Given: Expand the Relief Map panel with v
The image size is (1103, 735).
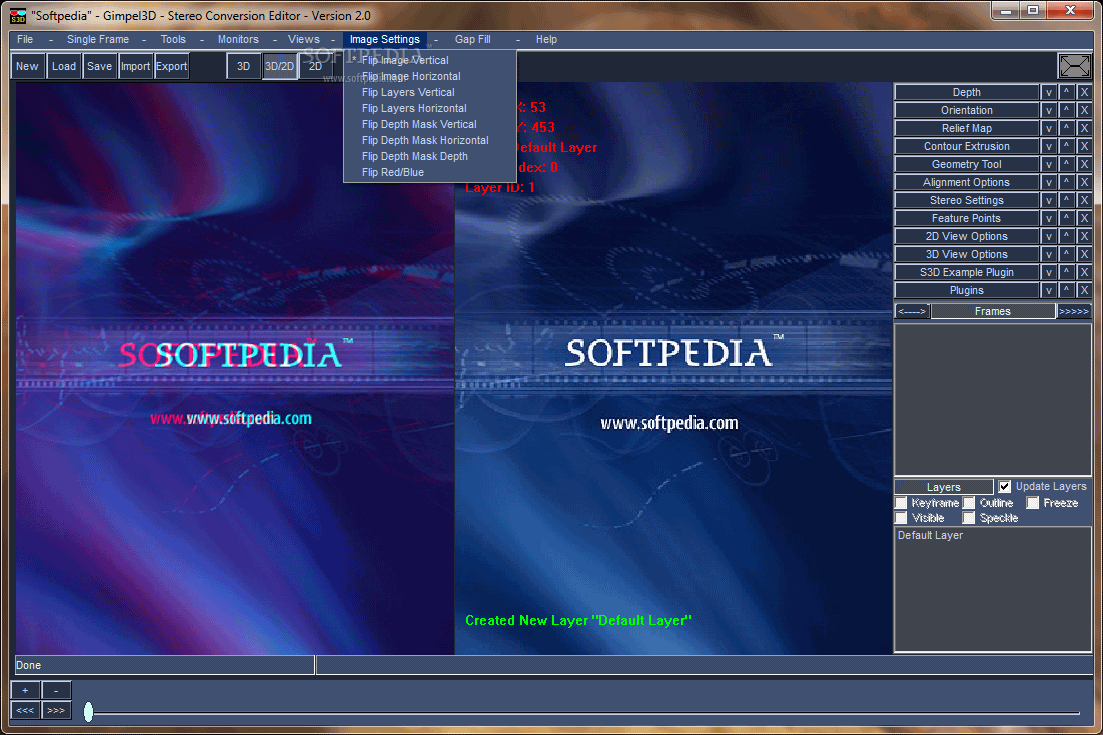Looking at the screenshot, I should pyautogui.click(x=1049, y=128).
